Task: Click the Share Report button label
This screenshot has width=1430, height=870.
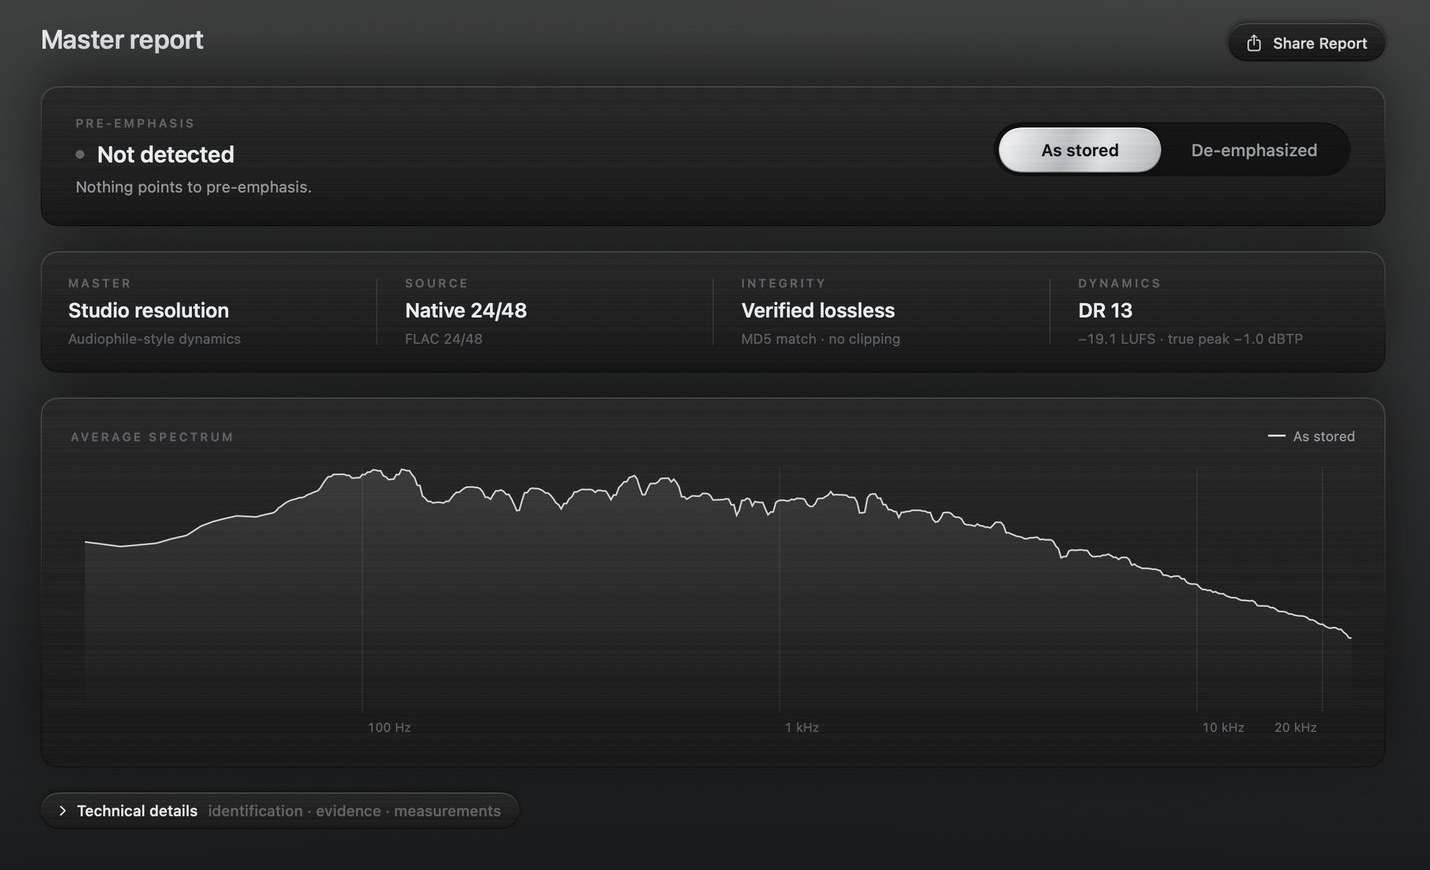Action: [1320, 43]
